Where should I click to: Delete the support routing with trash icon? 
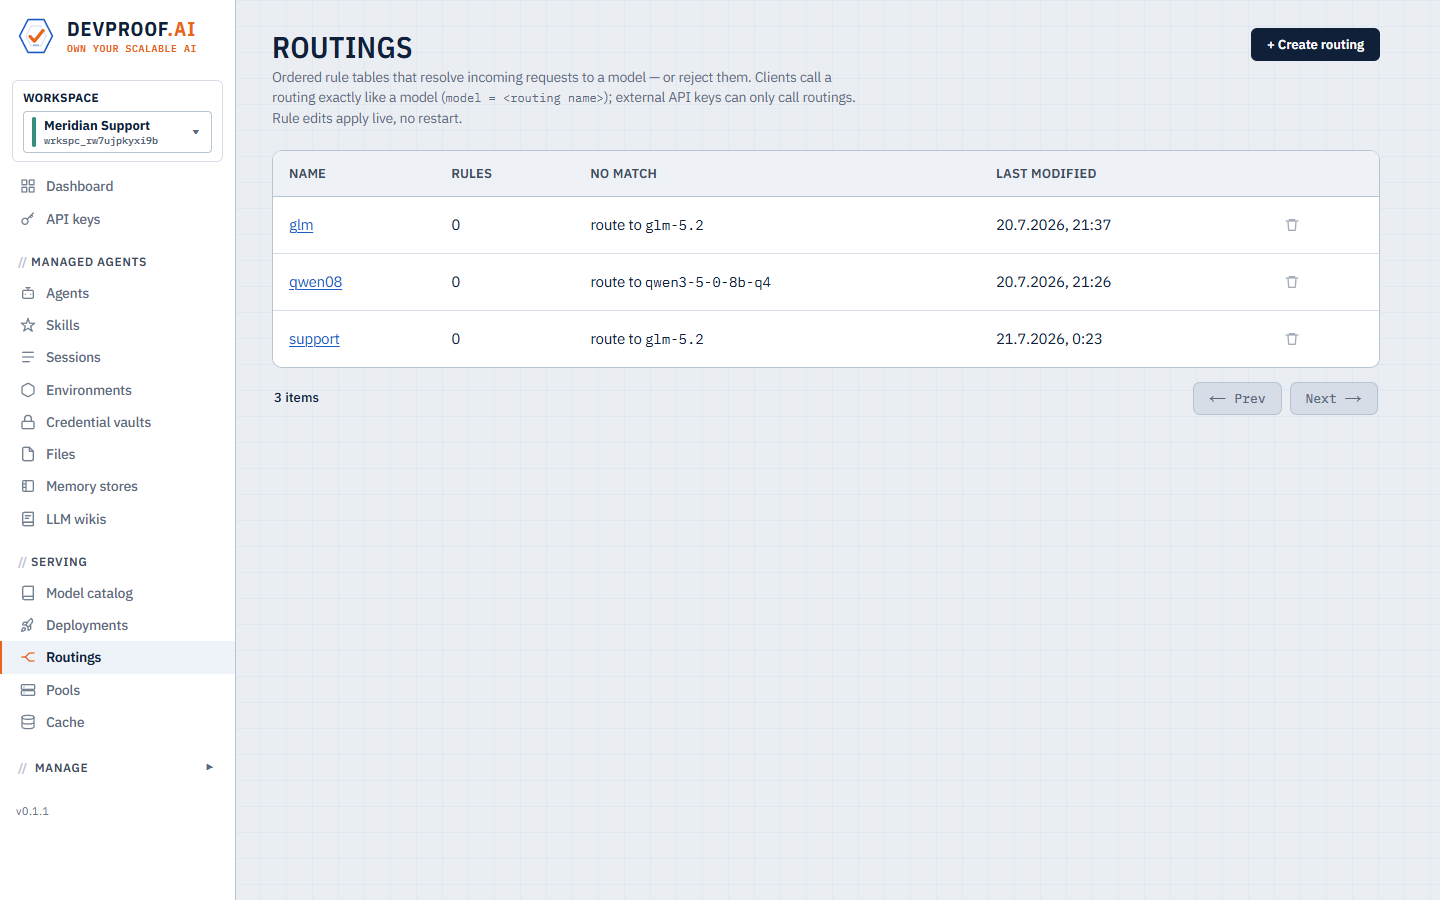click(1292, 339)
